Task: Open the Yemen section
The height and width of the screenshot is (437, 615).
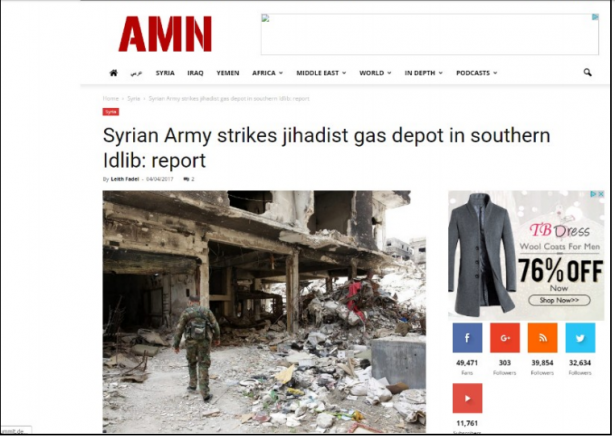Action: pyautogui.click(x=227, y=73)
